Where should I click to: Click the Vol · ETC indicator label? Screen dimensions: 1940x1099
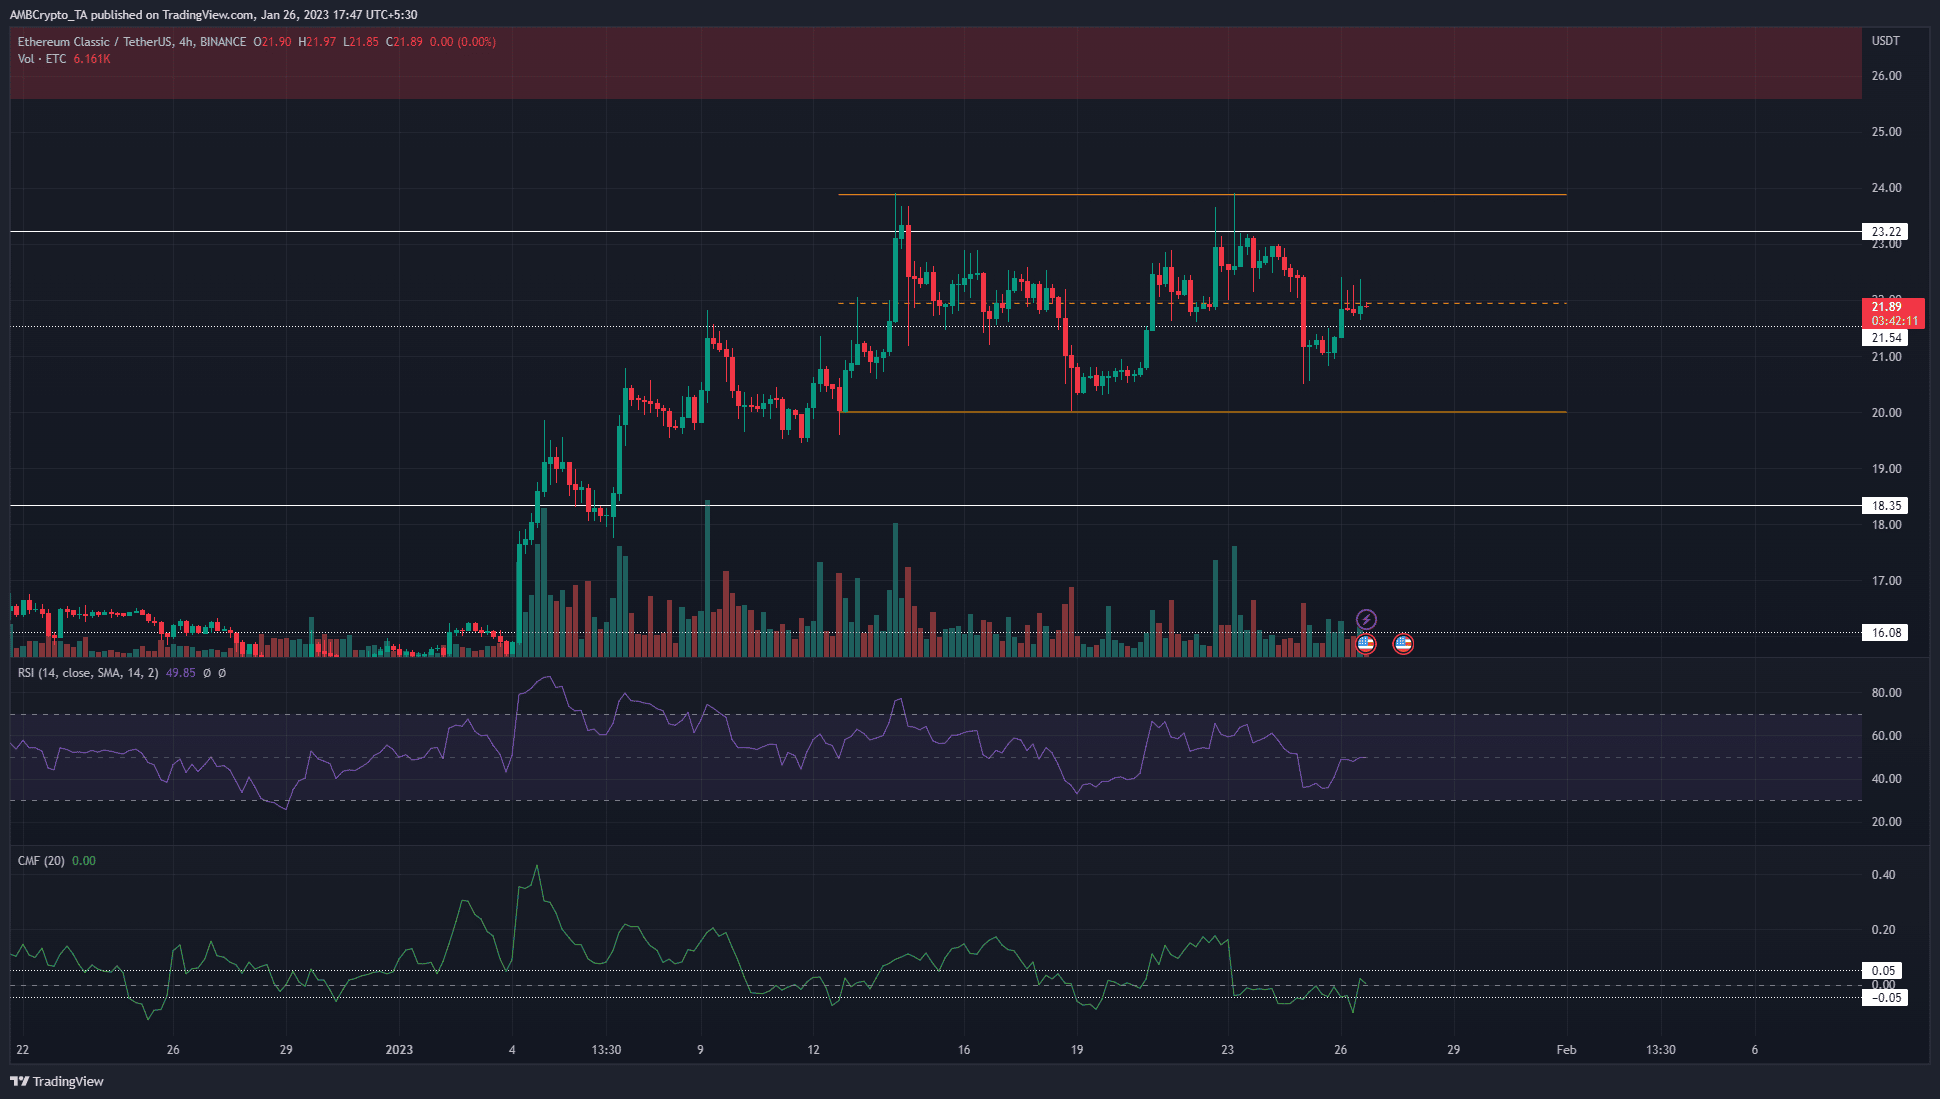coord(42,59)
